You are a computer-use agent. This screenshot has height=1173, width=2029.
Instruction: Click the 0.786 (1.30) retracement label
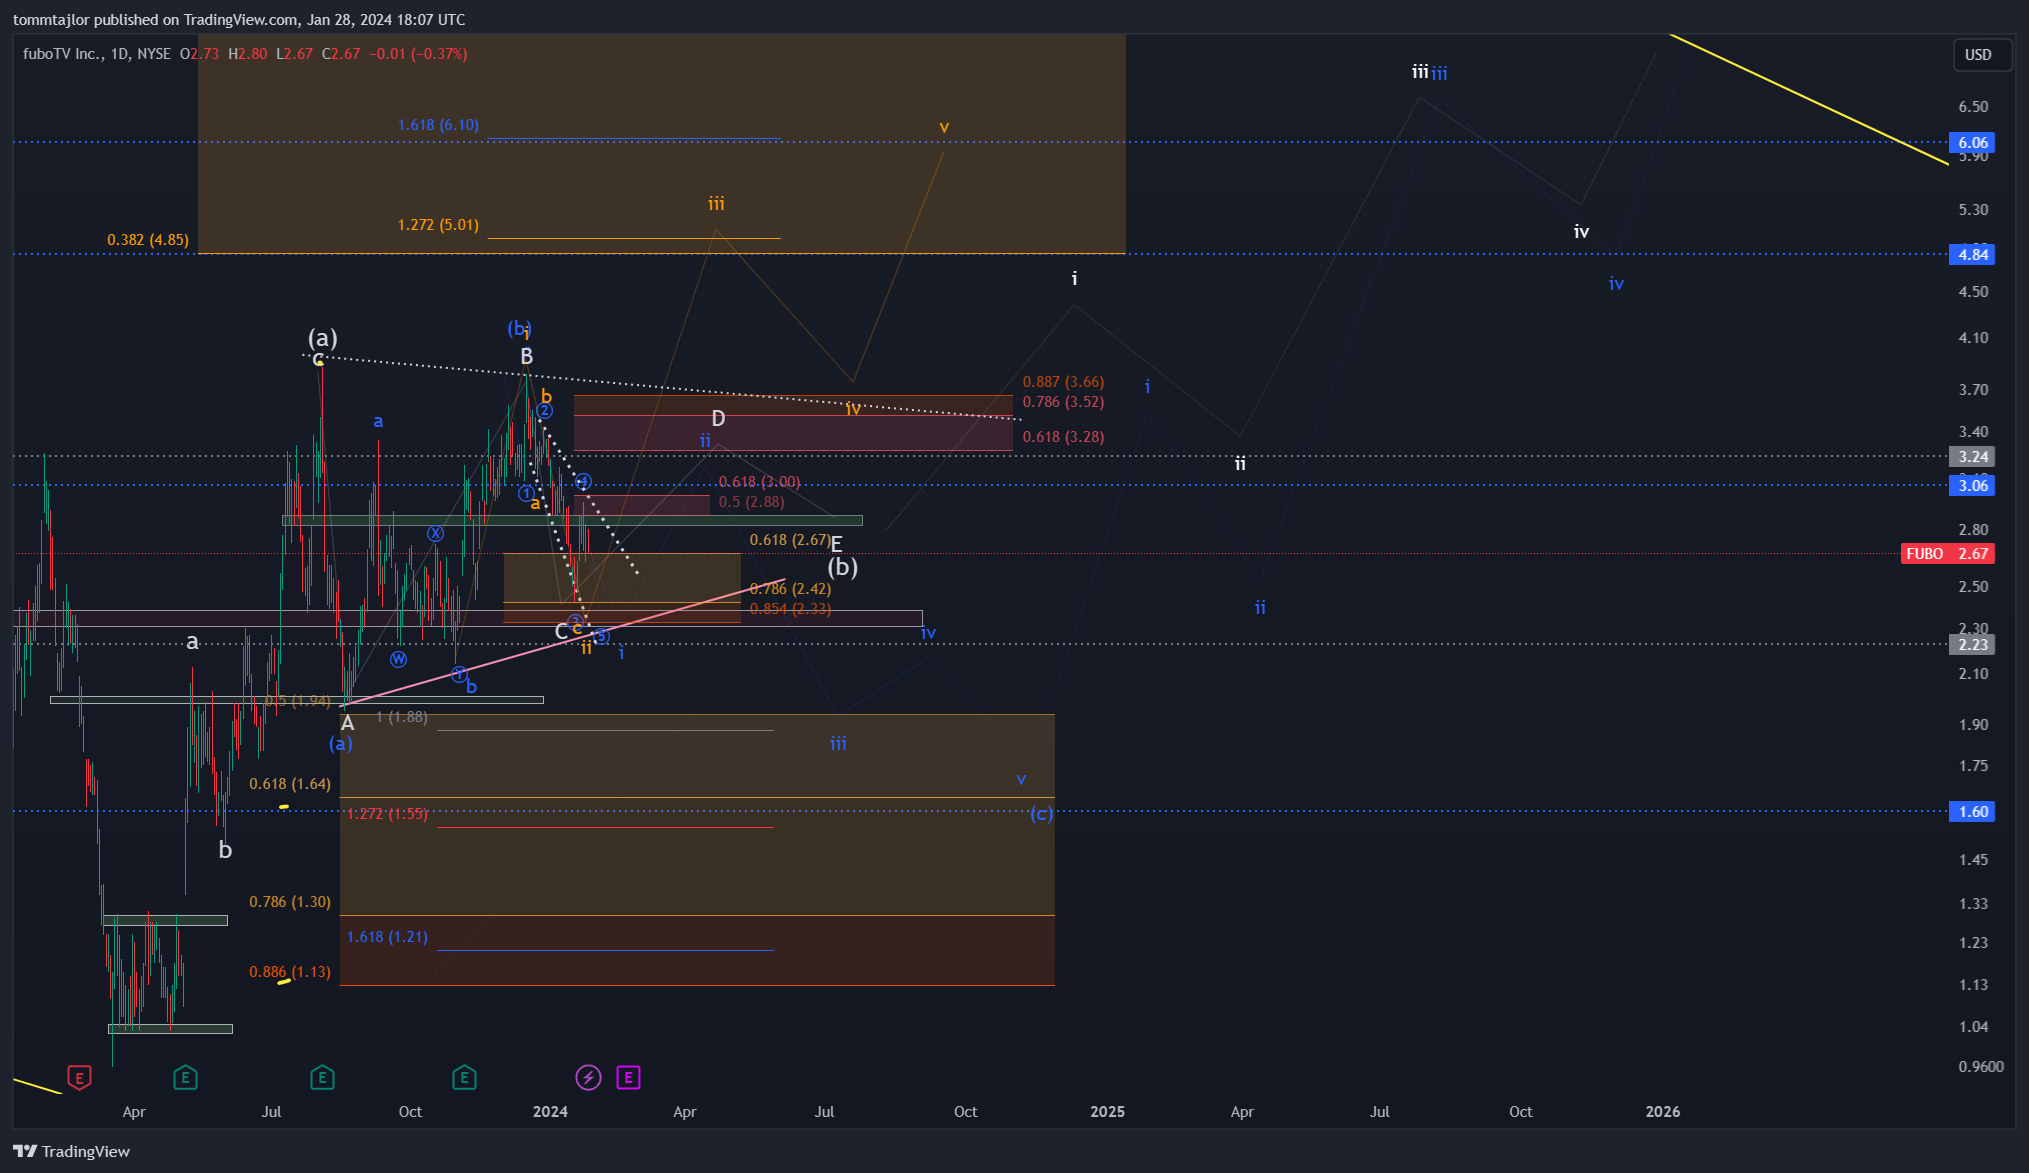point(290,902)
